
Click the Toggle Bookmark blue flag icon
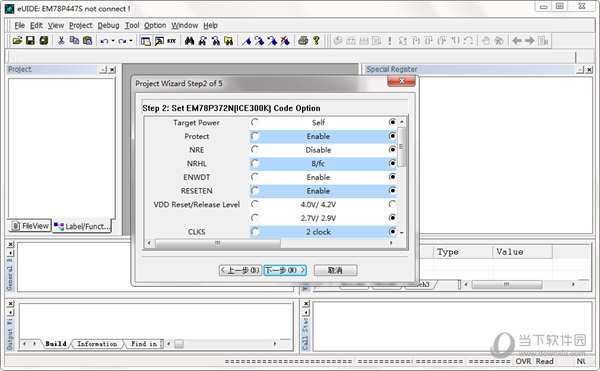(246, 41)
